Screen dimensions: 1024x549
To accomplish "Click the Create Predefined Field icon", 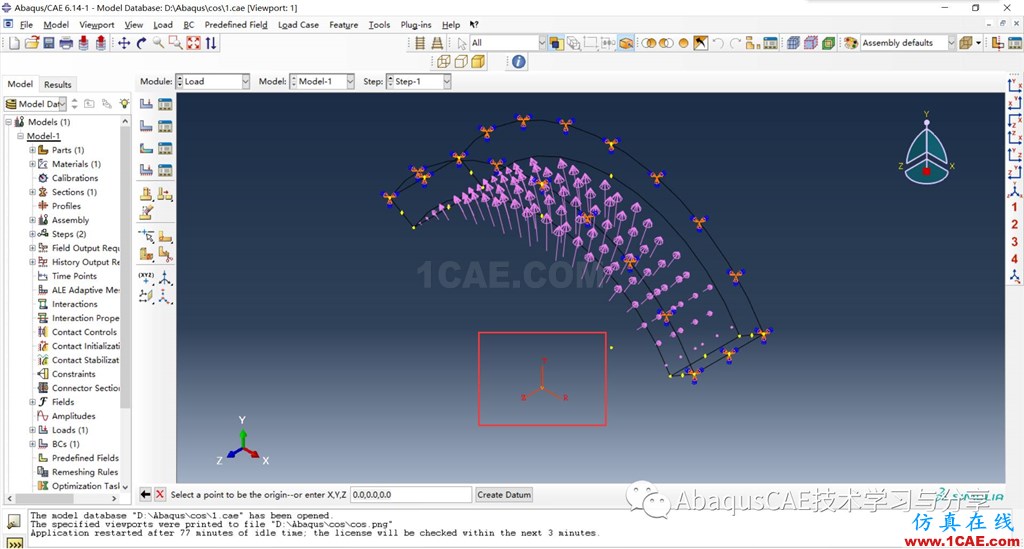I will click(x=146, y=148).
